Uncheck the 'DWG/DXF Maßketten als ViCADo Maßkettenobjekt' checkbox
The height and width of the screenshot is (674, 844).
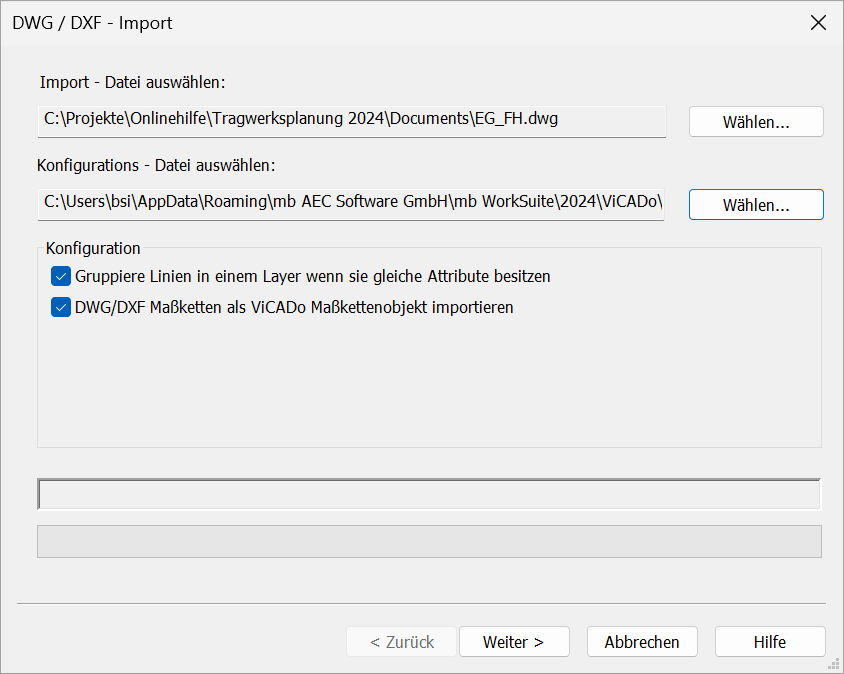[61, 307]
